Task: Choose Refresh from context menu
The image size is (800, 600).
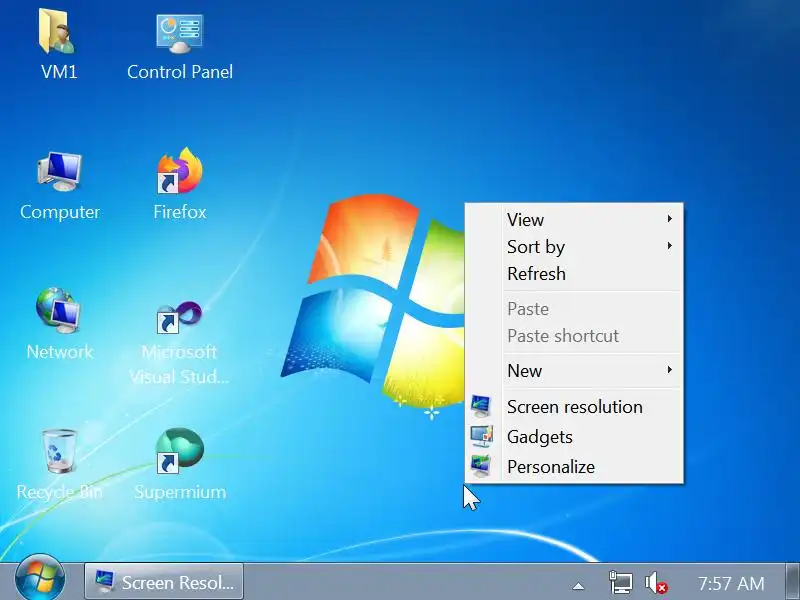Action: click(x=573, y=273)
